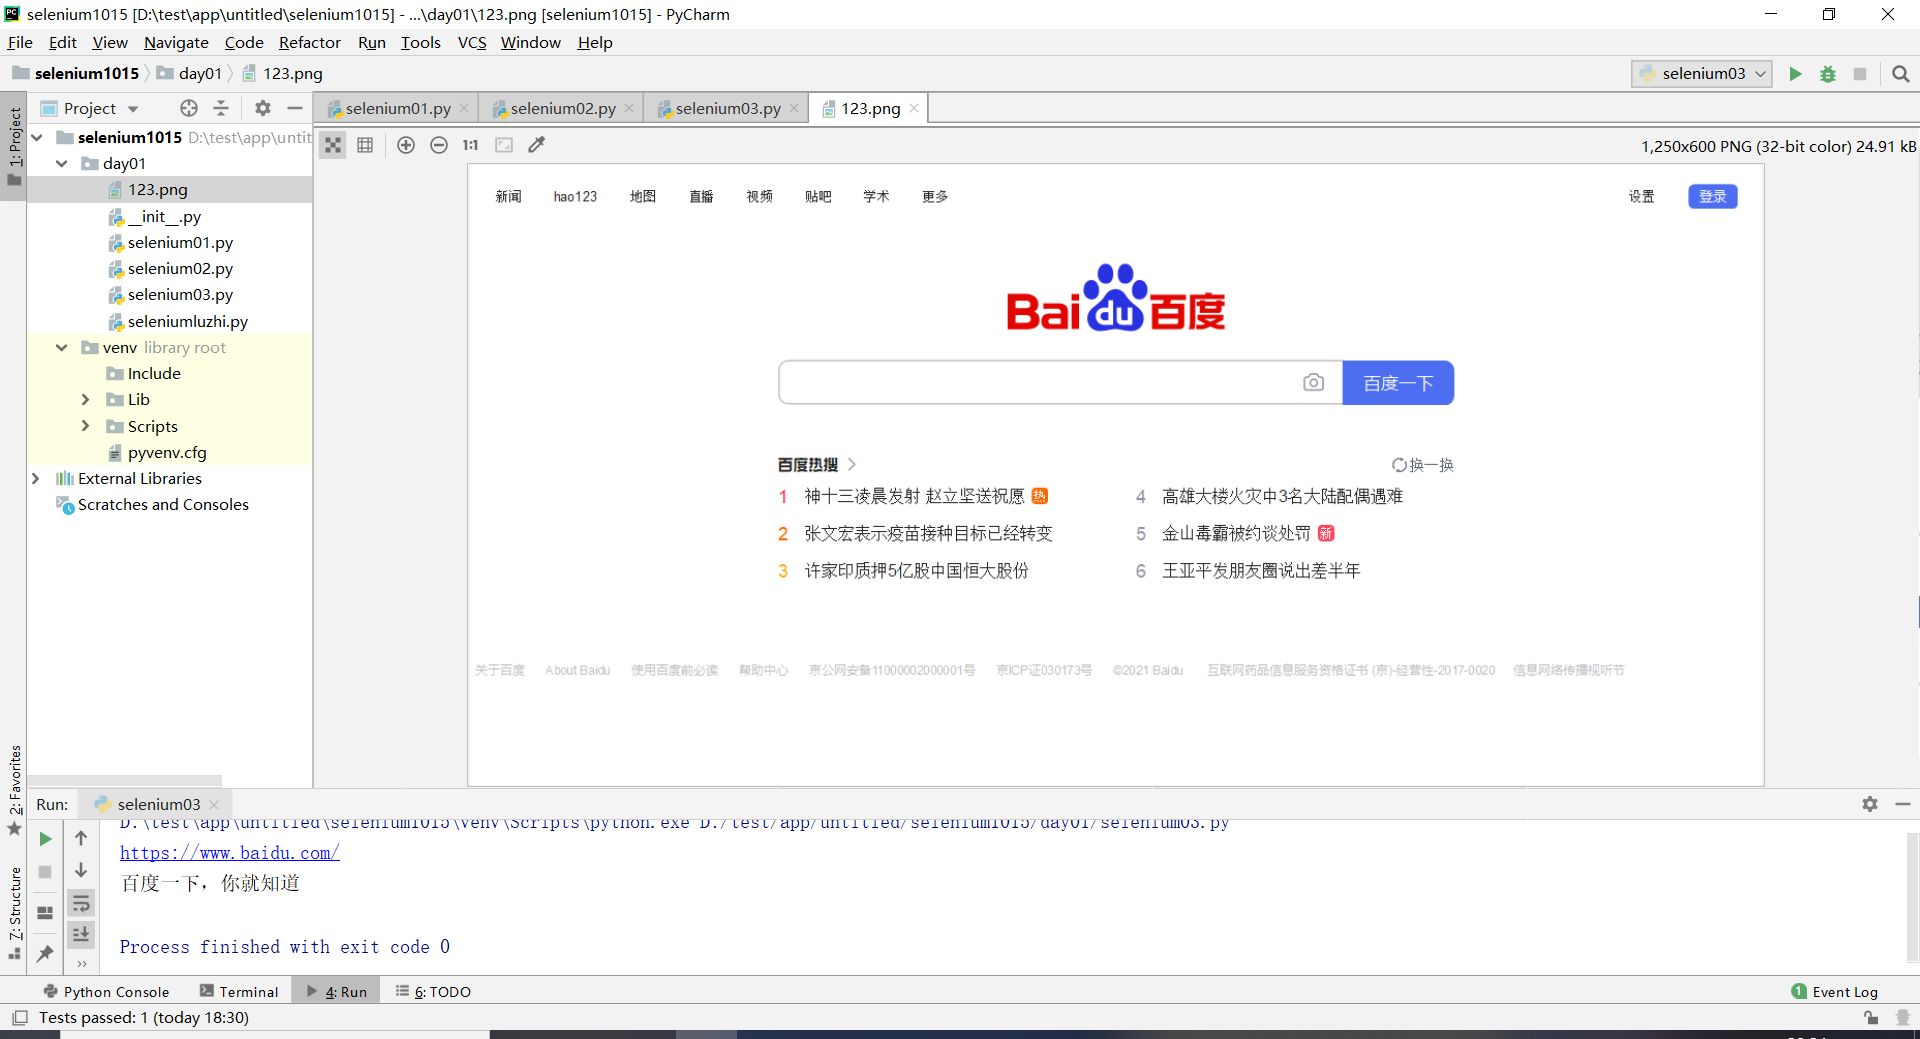Screen dimensions: 1920x1039
Task: Toggle scroll to end in Run console
Action: 81,934
